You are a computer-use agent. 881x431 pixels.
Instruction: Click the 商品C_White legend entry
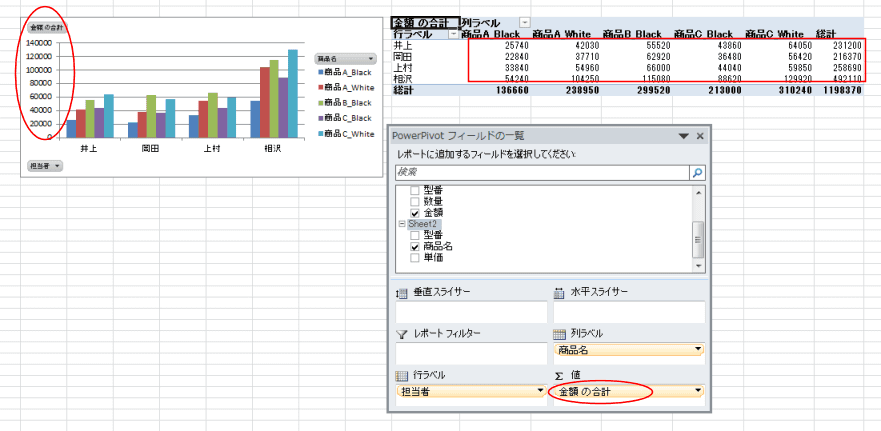tap(347, 134)
